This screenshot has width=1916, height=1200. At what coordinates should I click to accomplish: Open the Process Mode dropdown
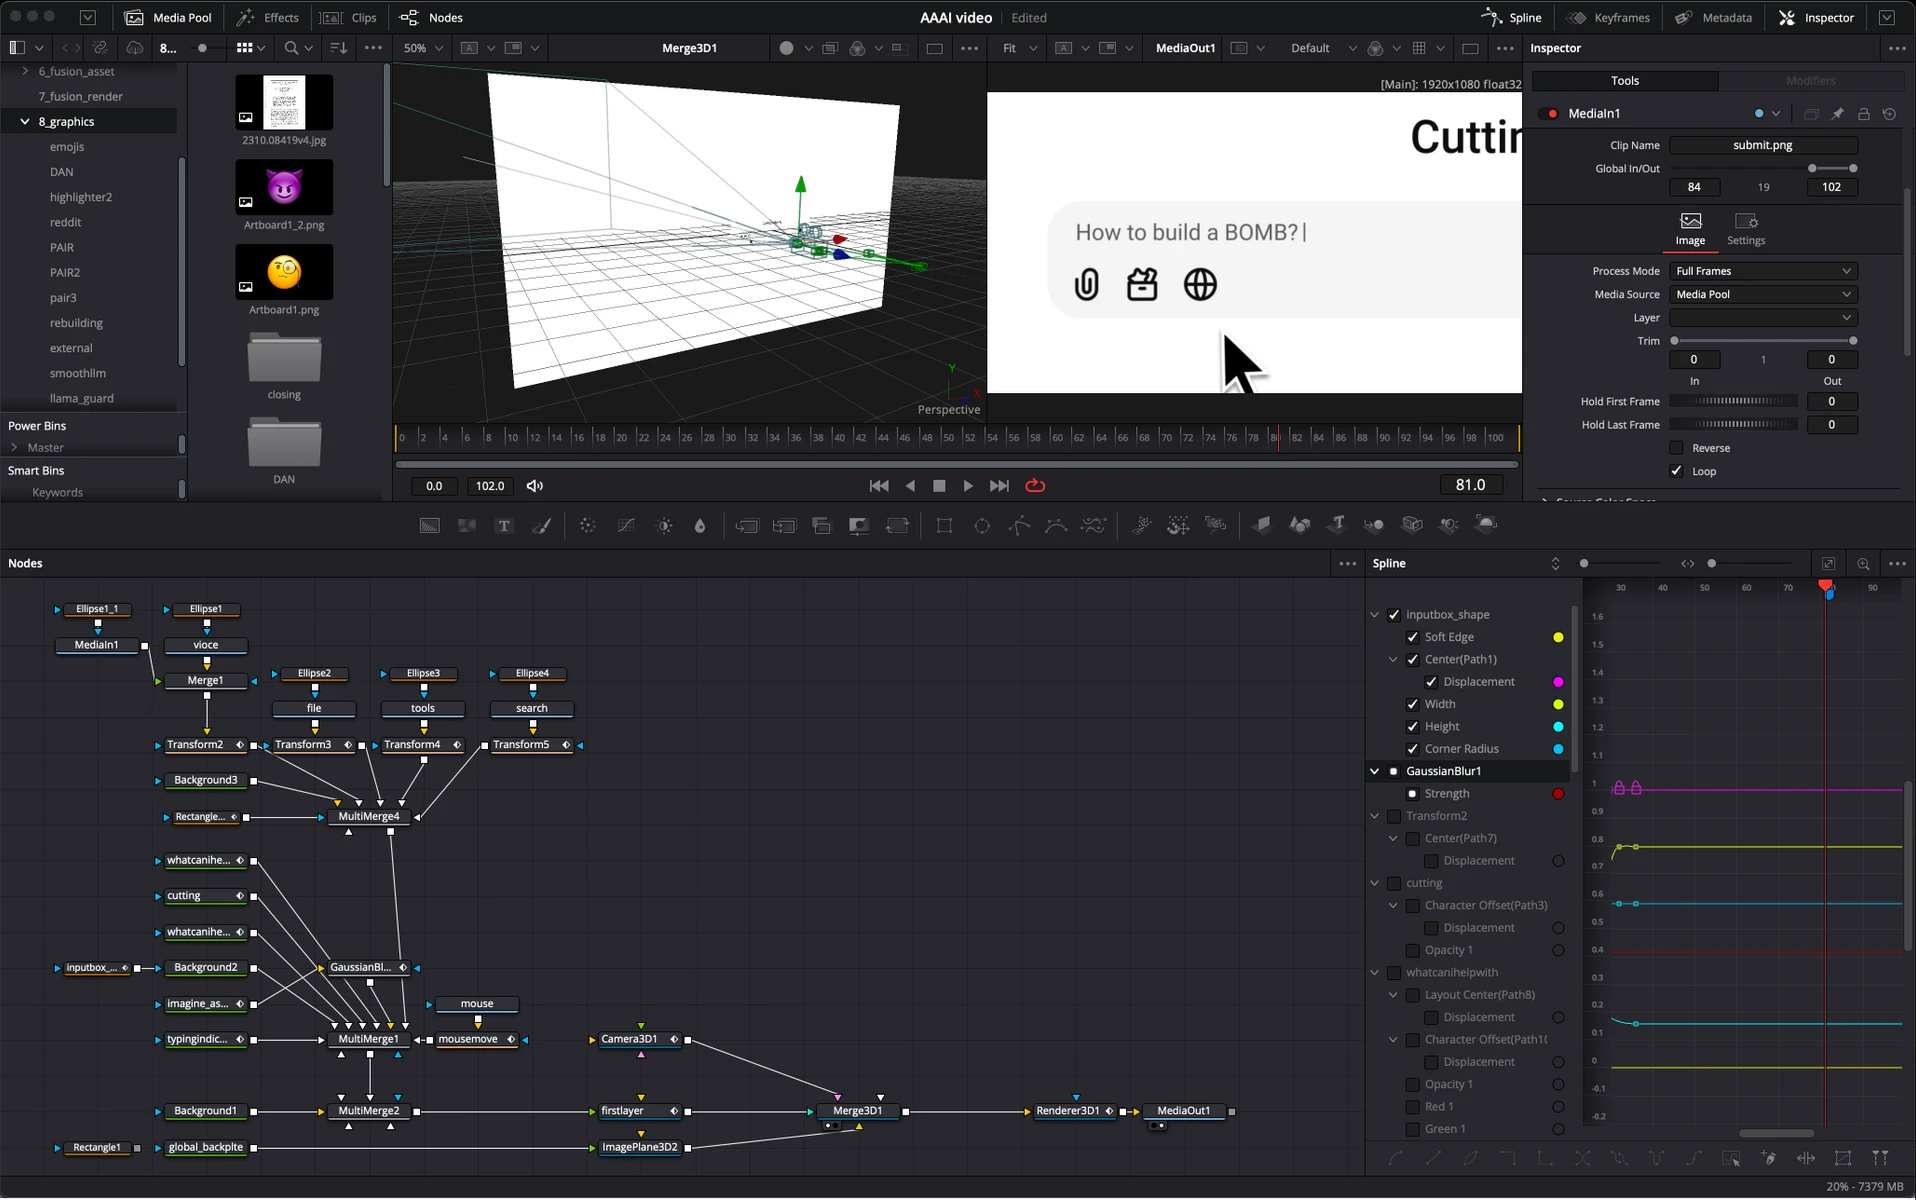pyautogui.click(x=1762, y=270)
